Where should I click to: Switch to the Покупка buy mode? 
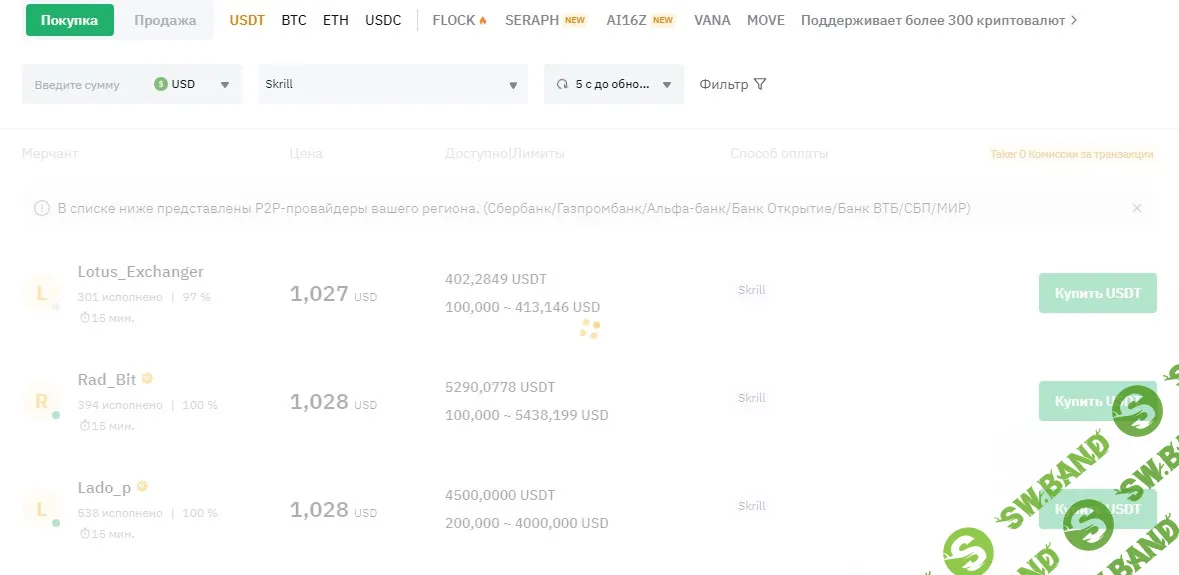pyautogui.click(x=69, y=20)
